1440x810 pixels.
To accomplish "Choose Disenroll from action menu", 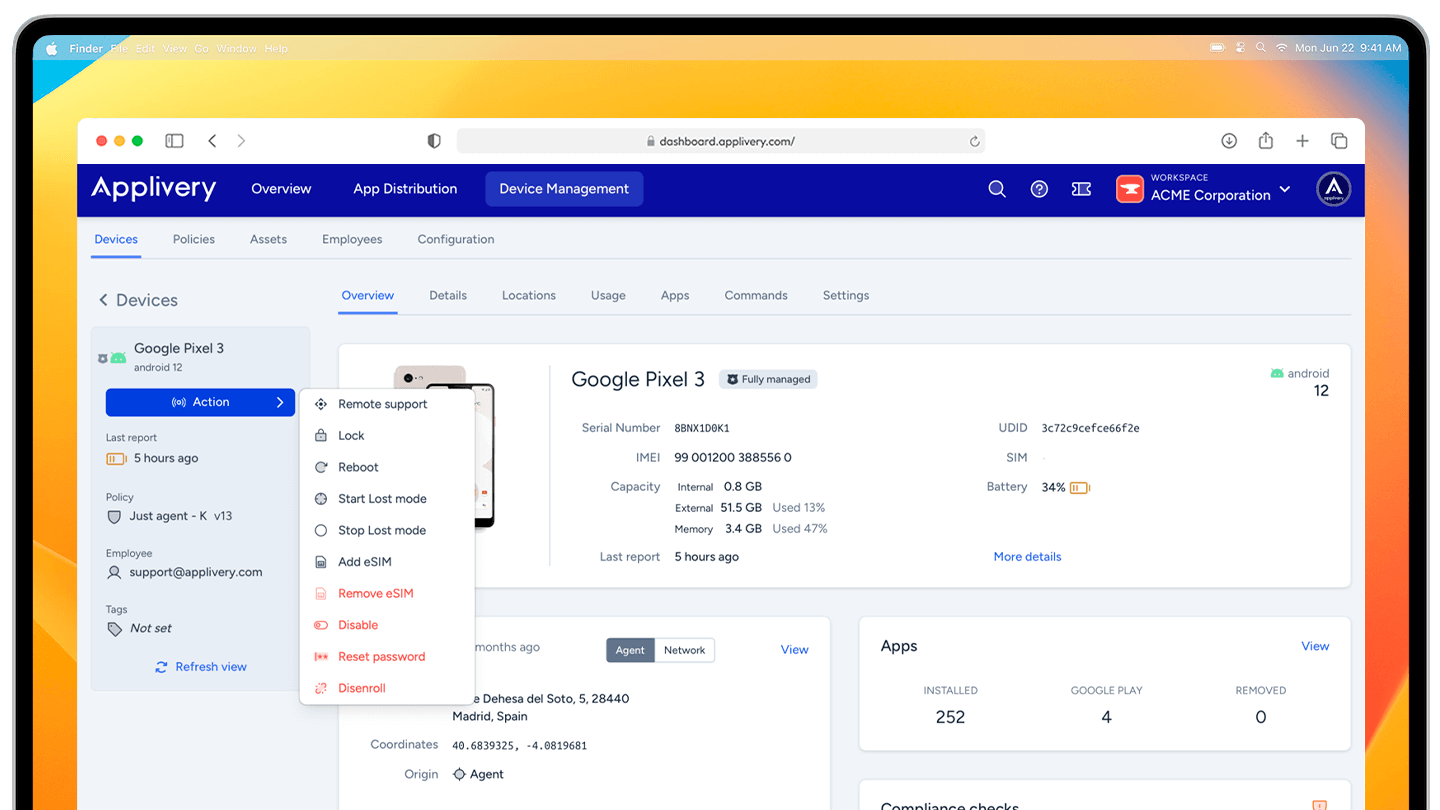I will point(386,688).
